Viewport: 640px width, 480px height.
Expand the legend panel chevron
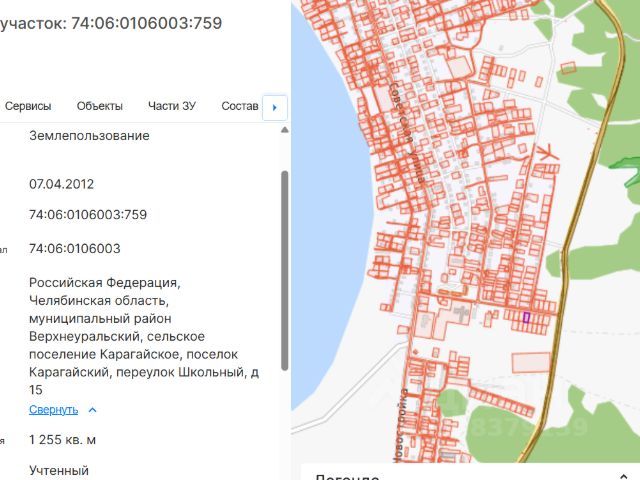[623, 476]
